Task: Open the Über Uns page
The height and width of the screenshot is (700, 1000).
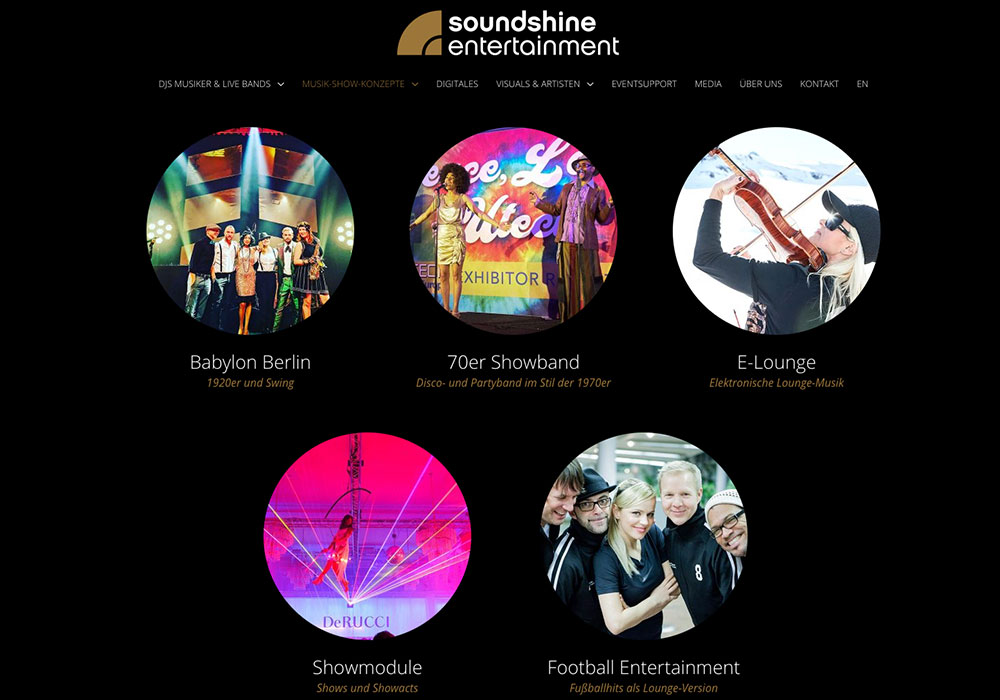Action: (761, 84)
